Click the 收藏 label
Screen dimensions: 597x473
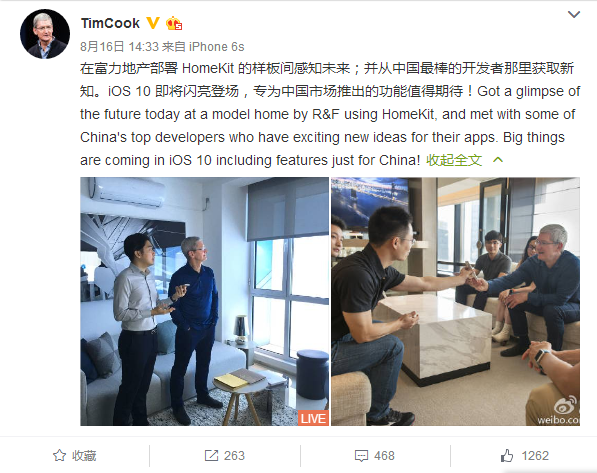click(x=84, y=455)
